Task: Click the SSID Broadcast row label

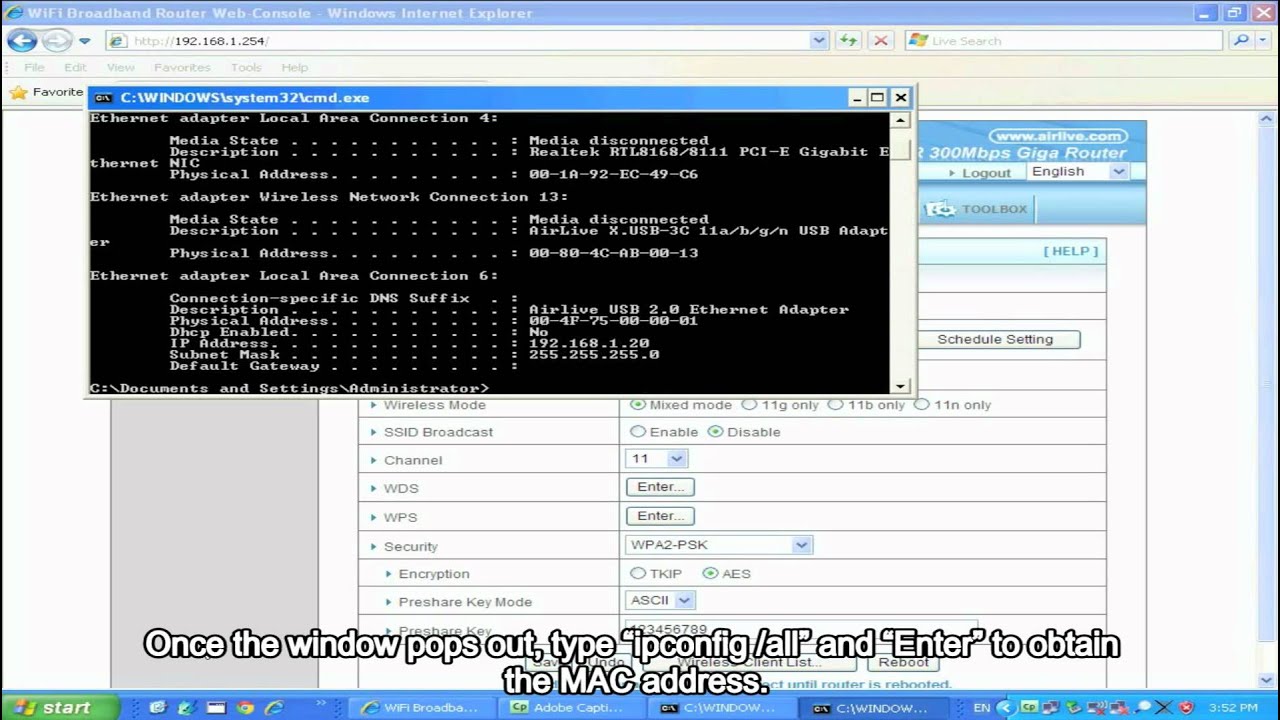Action: click(x=438, y=432)
